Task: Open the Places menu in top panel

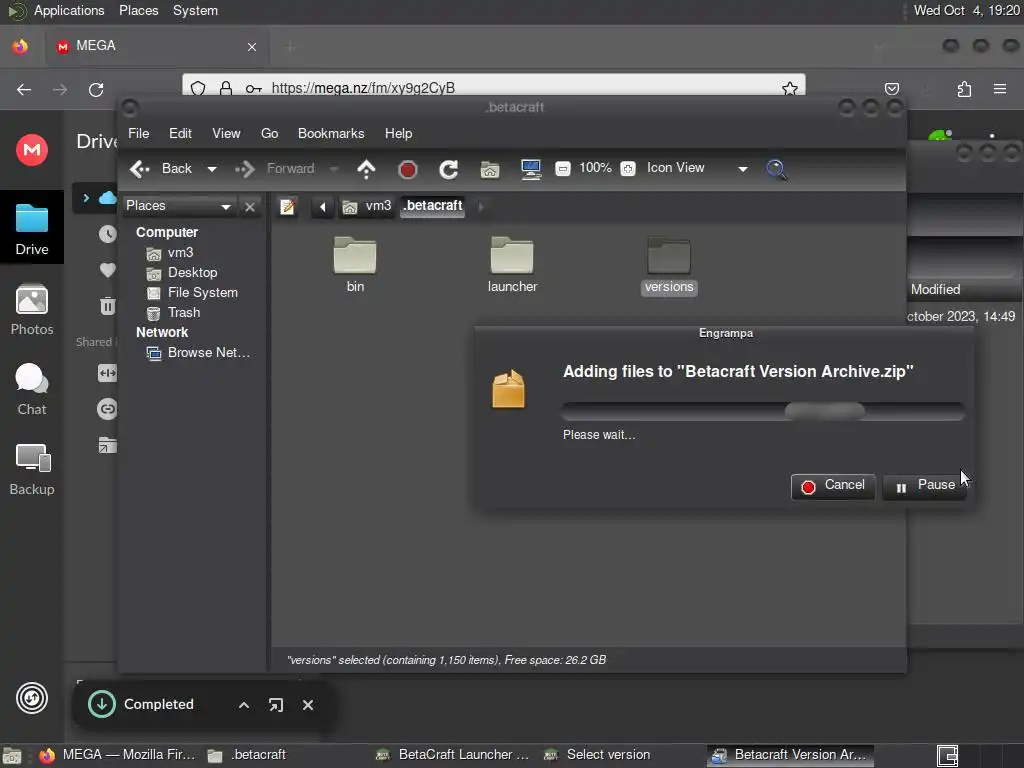Action: coord(138,10)
